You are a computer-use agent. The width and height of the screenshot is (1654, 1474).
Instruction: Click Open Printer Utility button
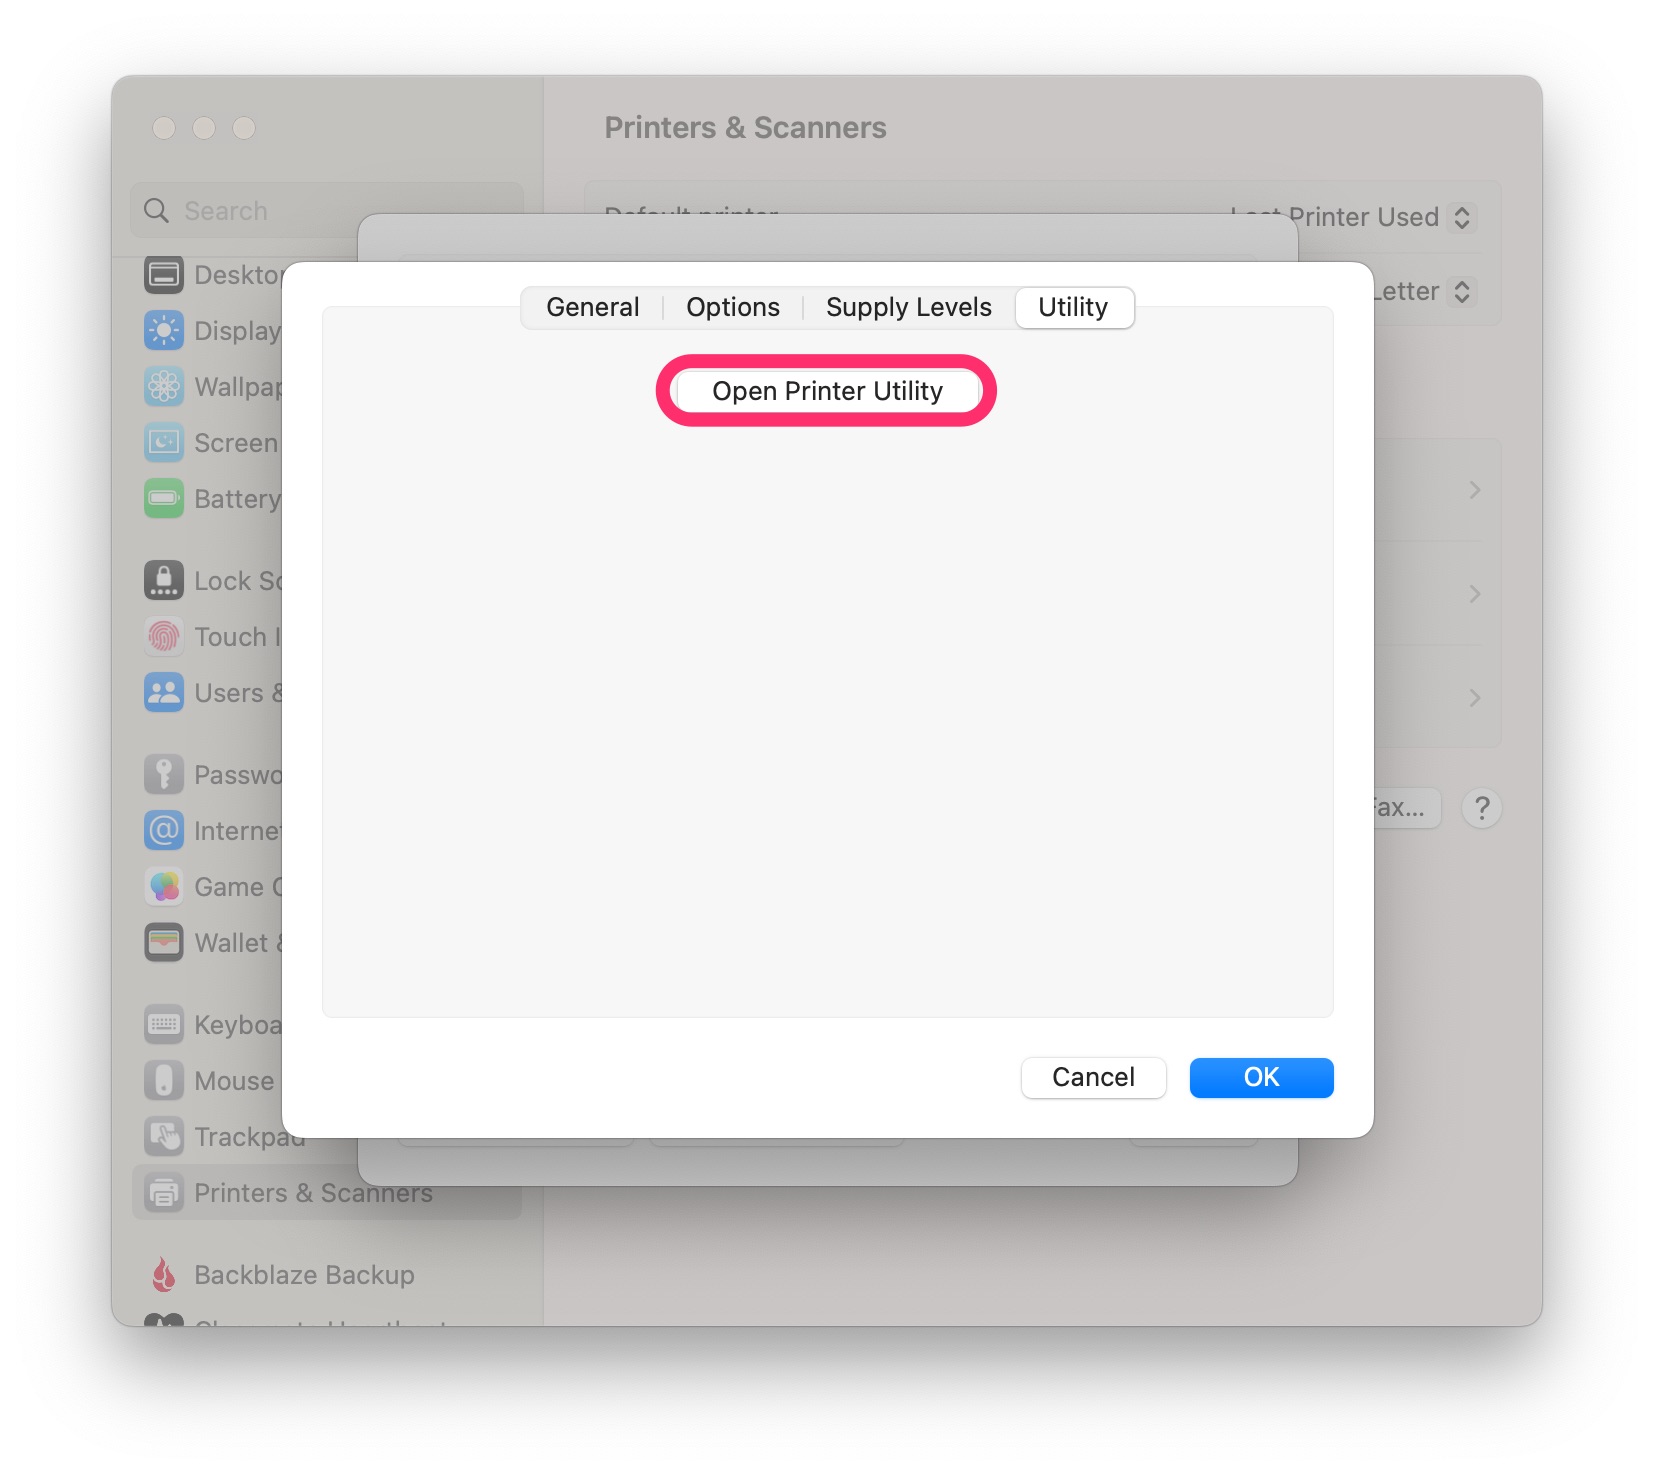pyautogui.click(x=827, y=390)
